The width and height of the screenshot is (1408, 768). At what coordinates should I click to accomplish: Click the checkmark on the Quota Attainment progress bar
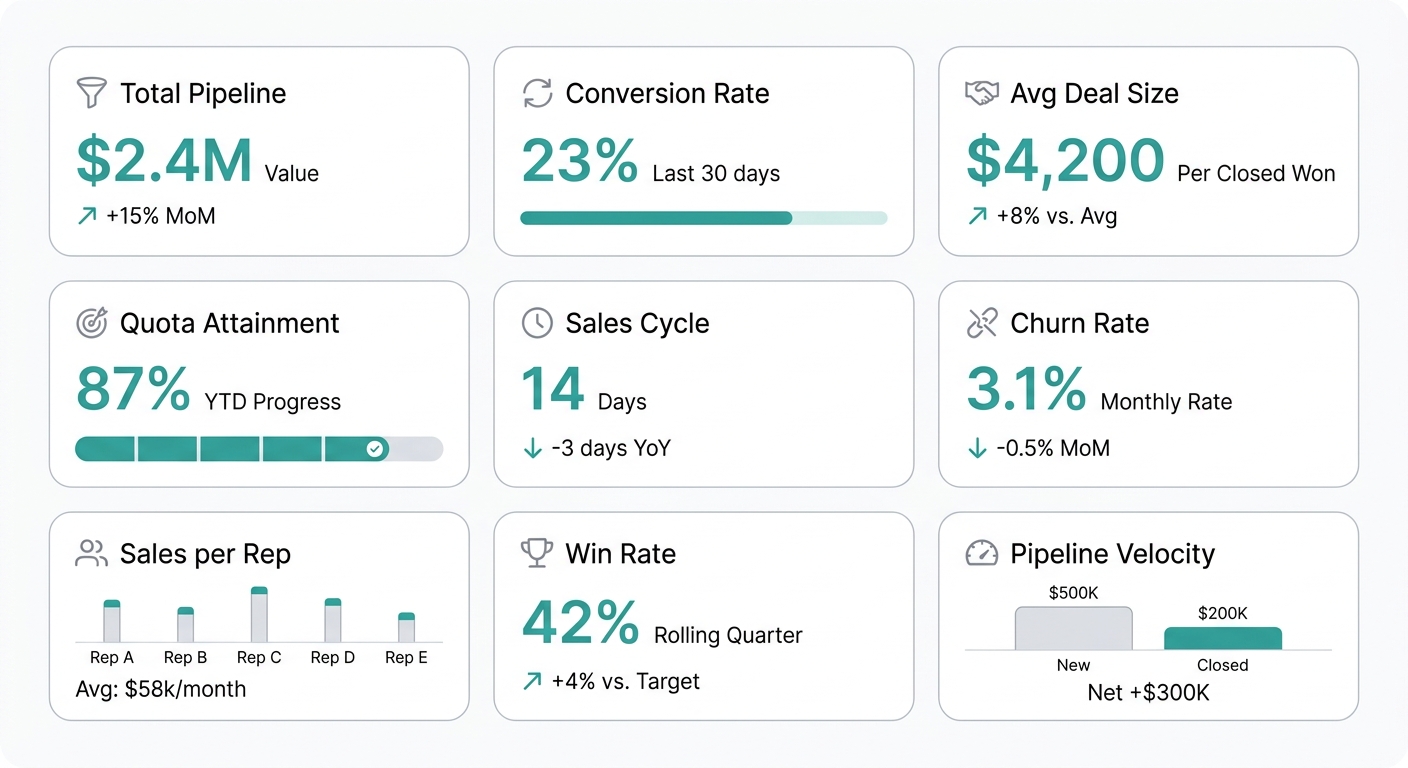374,449
